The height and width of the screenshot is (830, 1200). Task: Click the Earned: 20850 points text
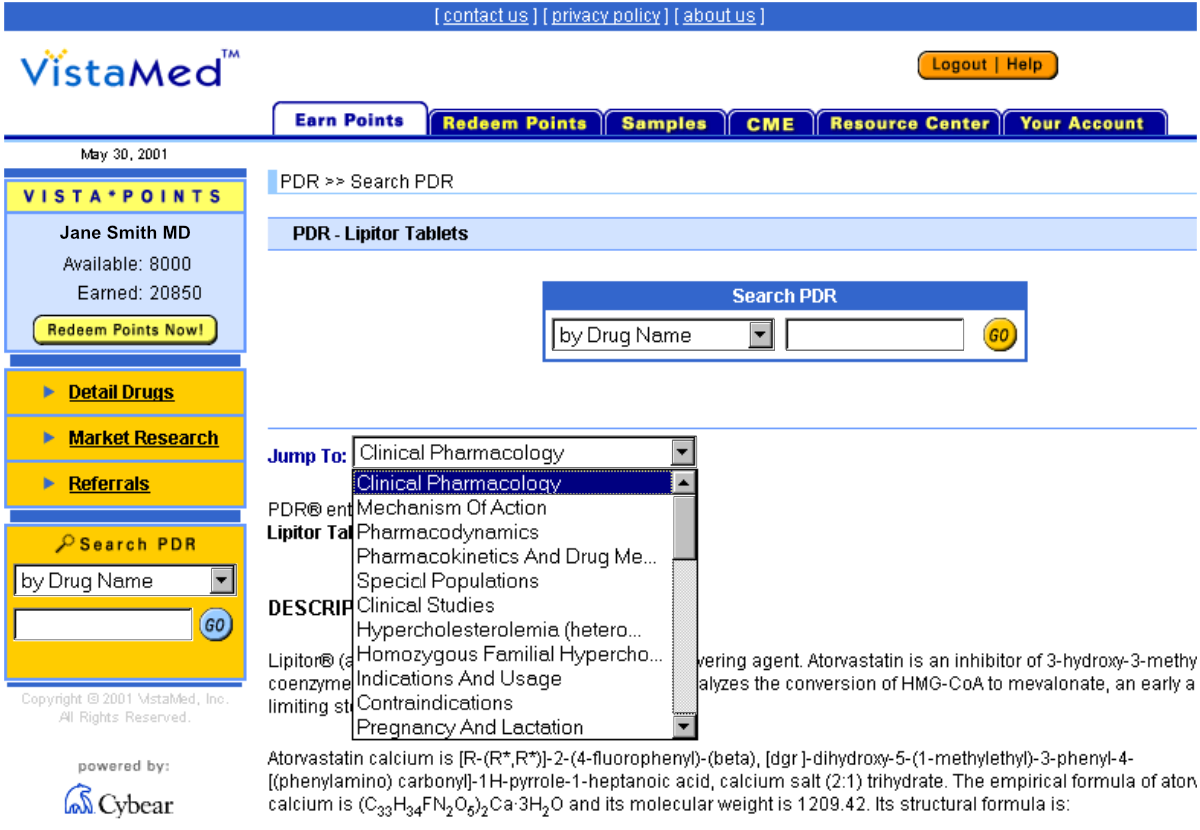coord(139,293)
